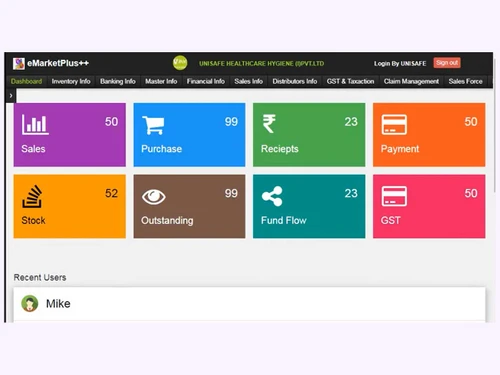This screenshot has height=375, width=500.
Task: Click the Outstanding tile label
Action: coord(167,221)
